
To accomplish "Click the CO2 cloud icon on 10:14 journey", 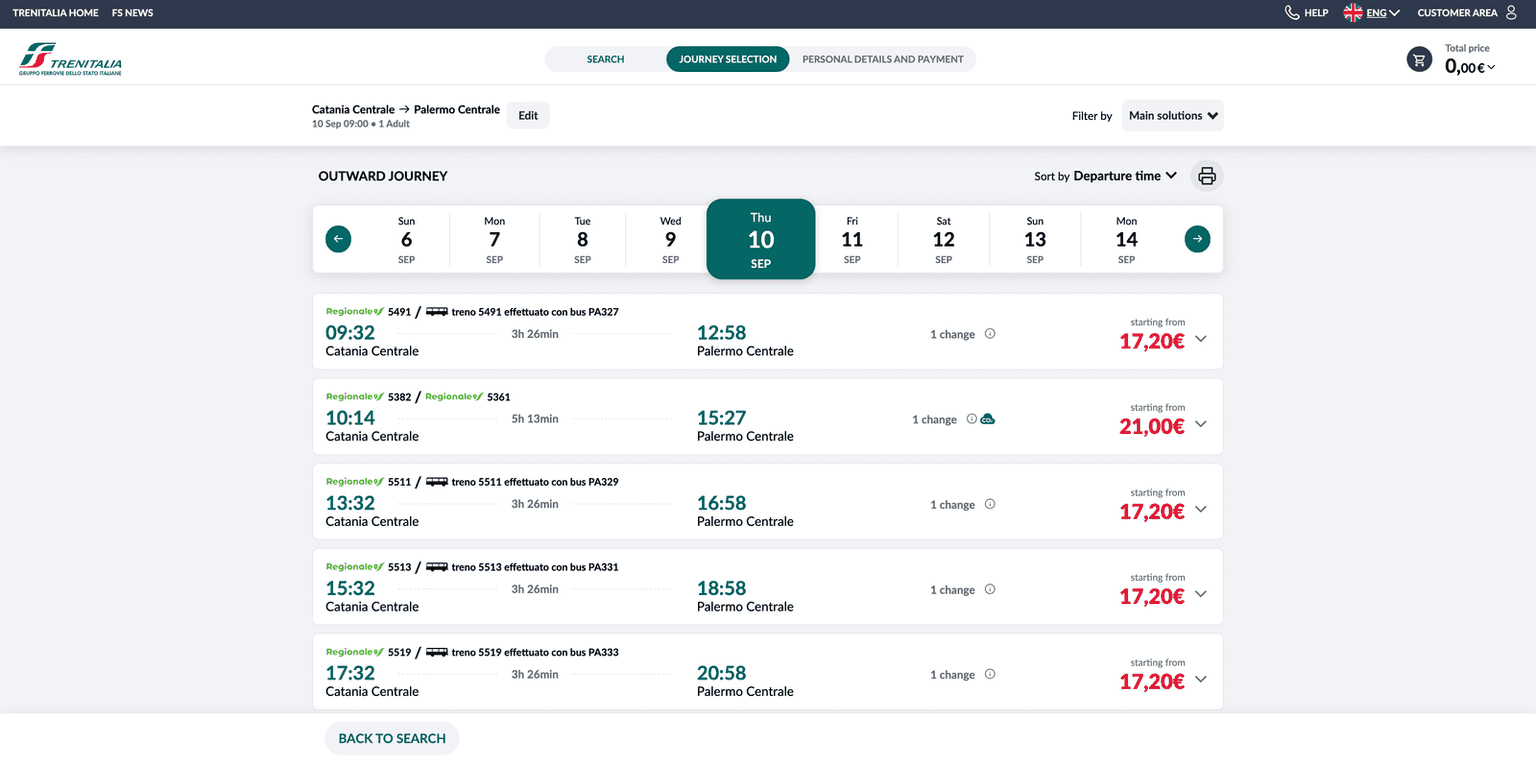I will 987,419.
